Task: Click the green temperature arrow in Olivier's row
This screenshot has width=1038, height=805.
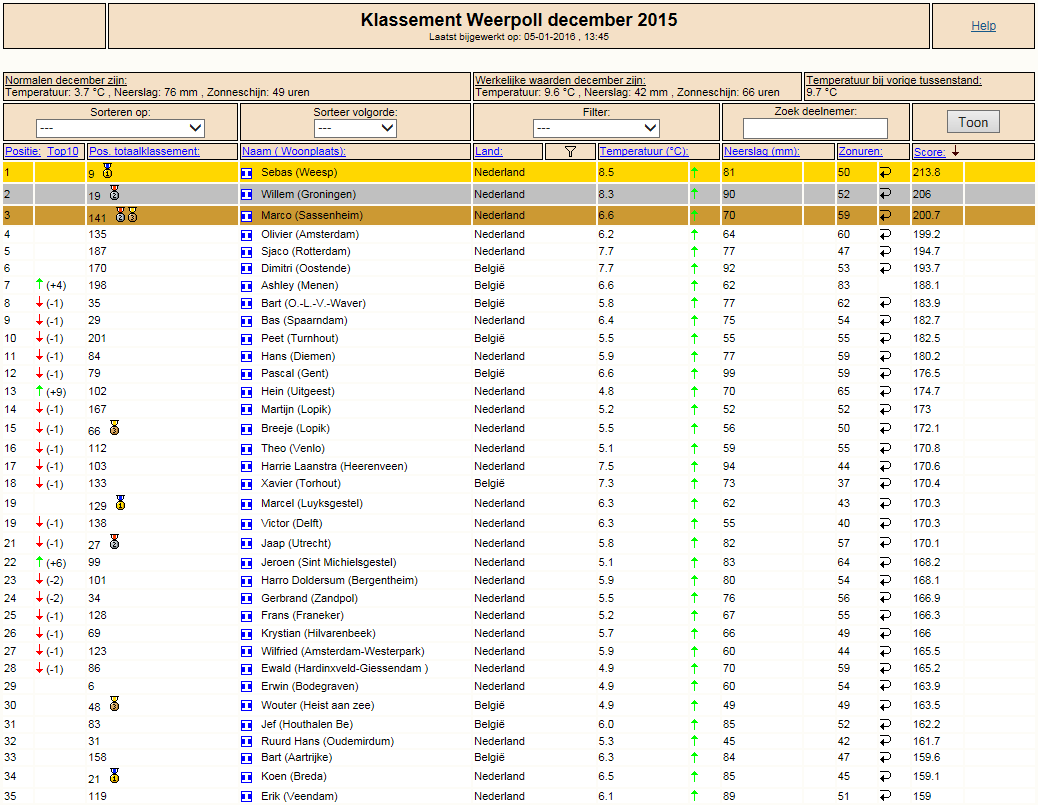Action: [694, 235]
